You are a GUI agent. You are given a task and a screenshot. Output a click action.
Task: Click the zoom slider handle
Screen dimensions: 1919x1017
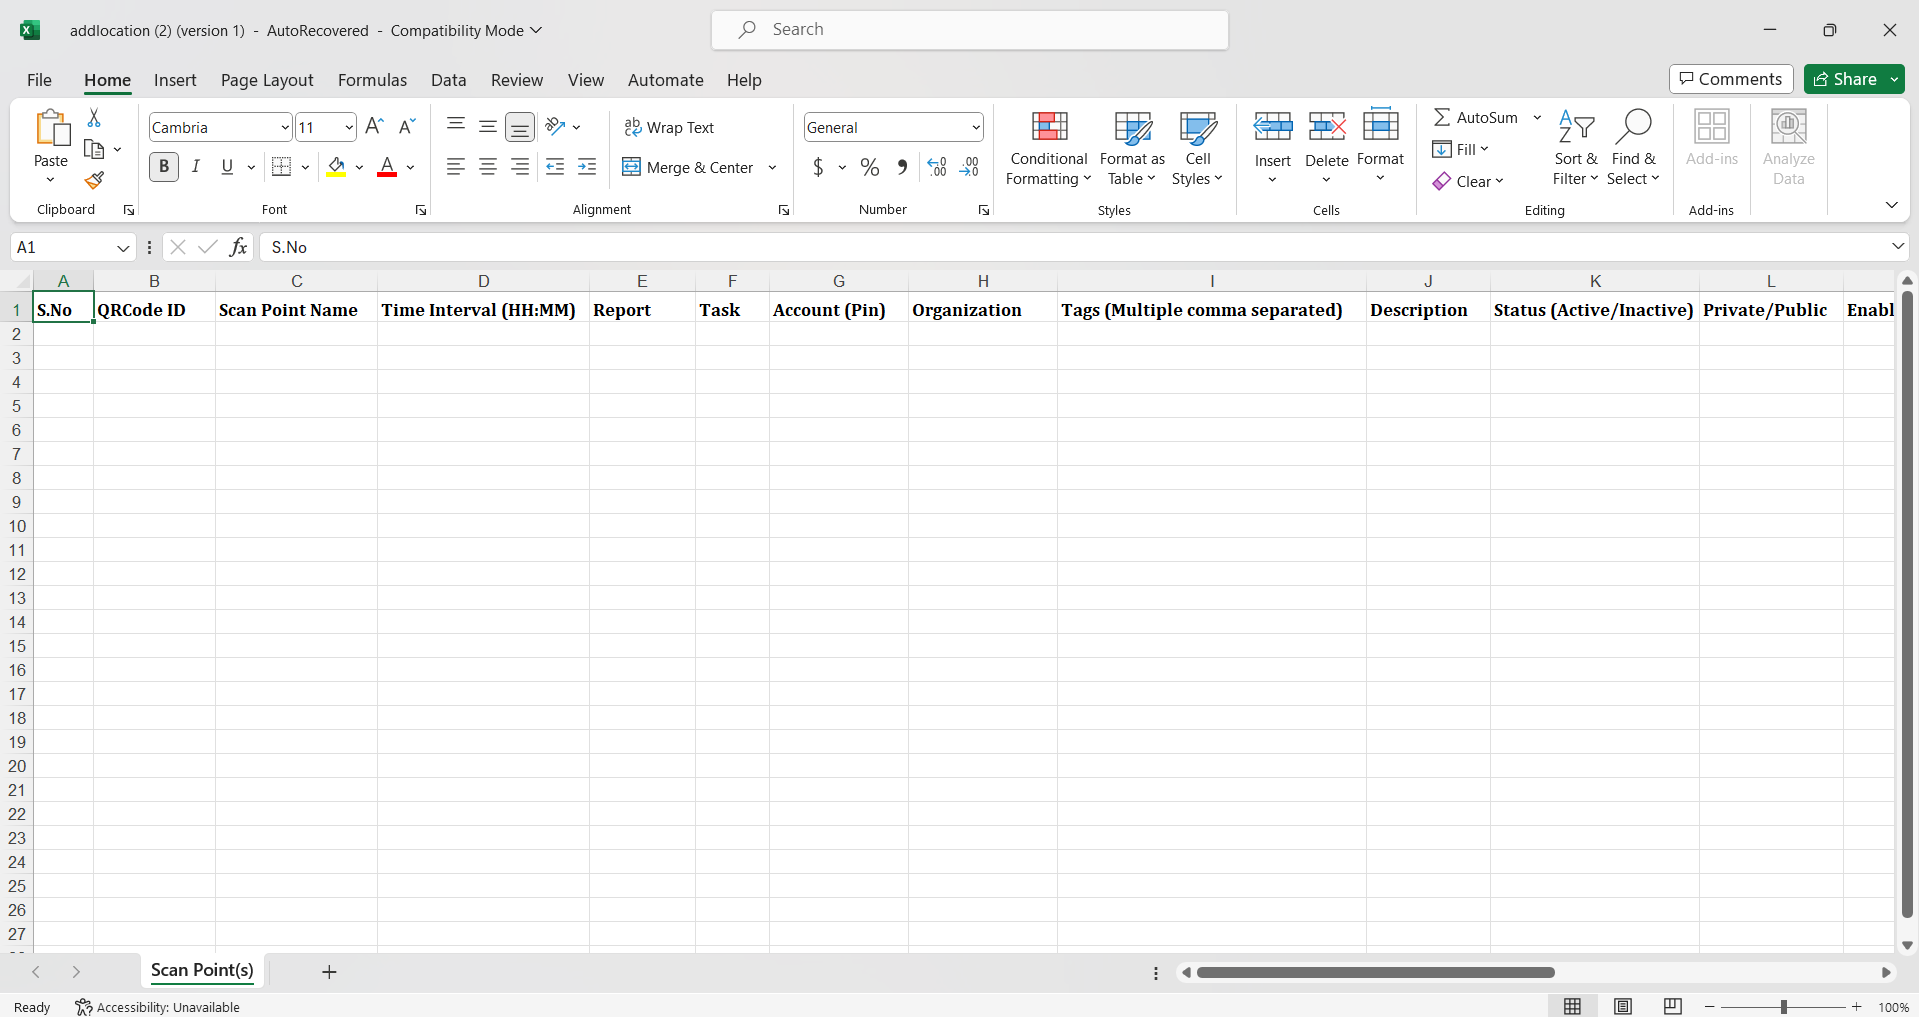click(1783, 1007)
